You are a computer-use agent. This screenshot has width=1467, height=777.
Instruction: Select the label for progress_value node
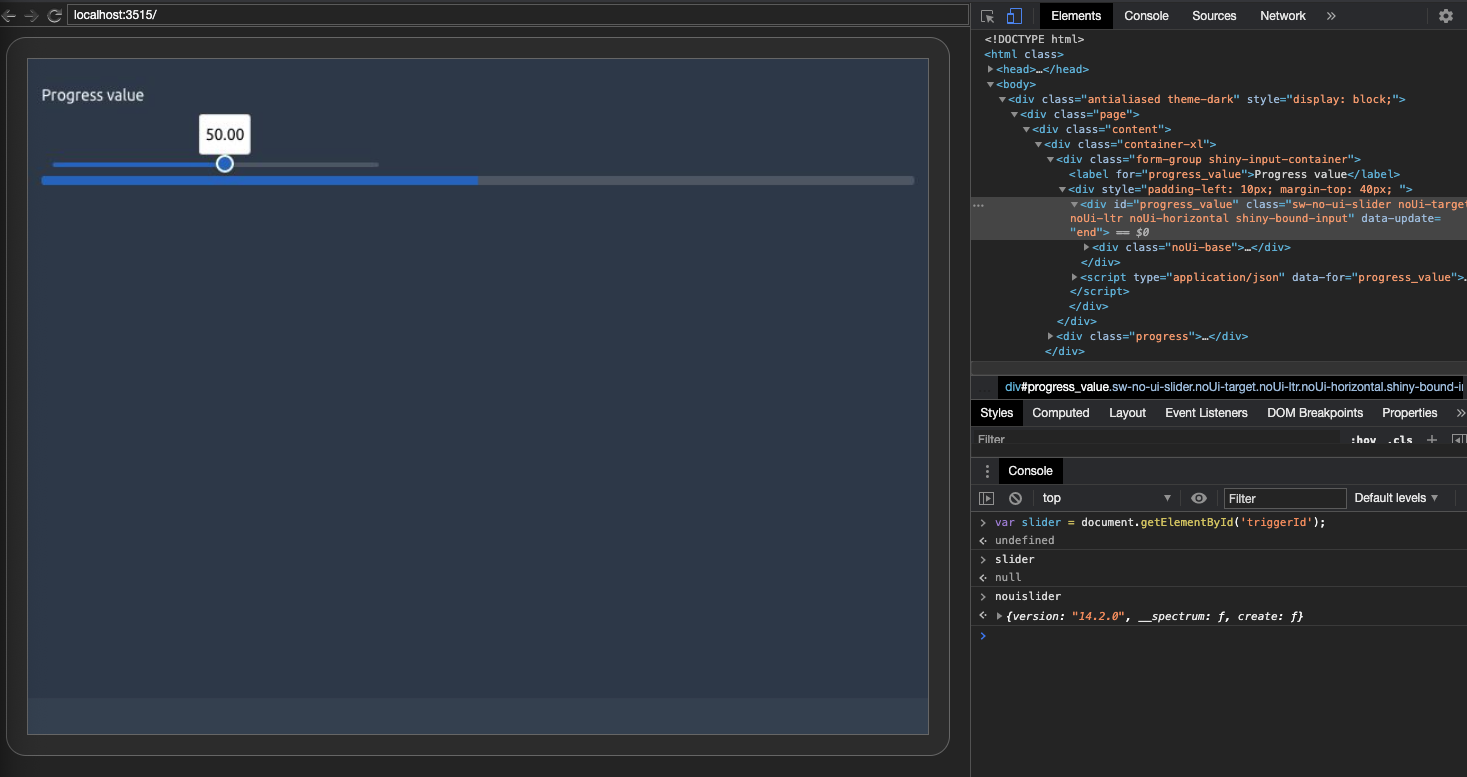tap(1234, 174)
